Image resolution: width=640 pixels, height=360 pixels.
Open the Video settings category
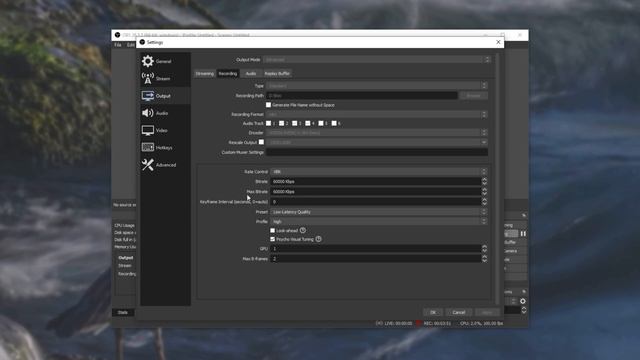click(x=165, y=130)
